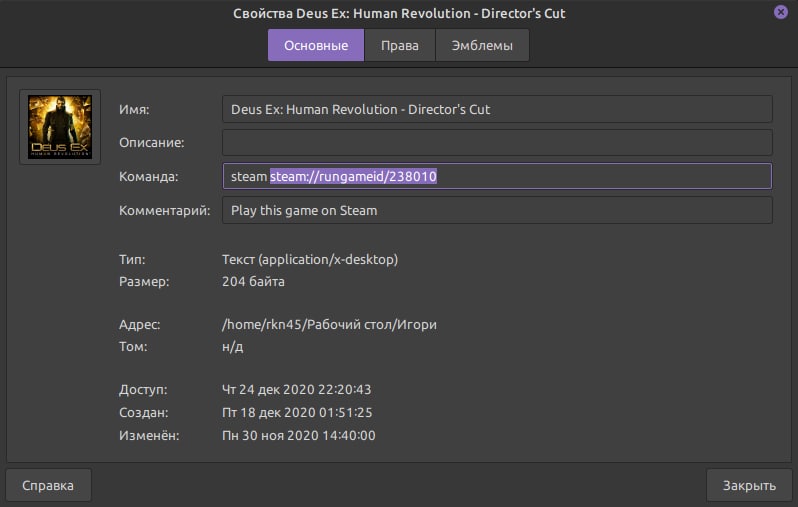Open help with the Справка button

(48, 485)
